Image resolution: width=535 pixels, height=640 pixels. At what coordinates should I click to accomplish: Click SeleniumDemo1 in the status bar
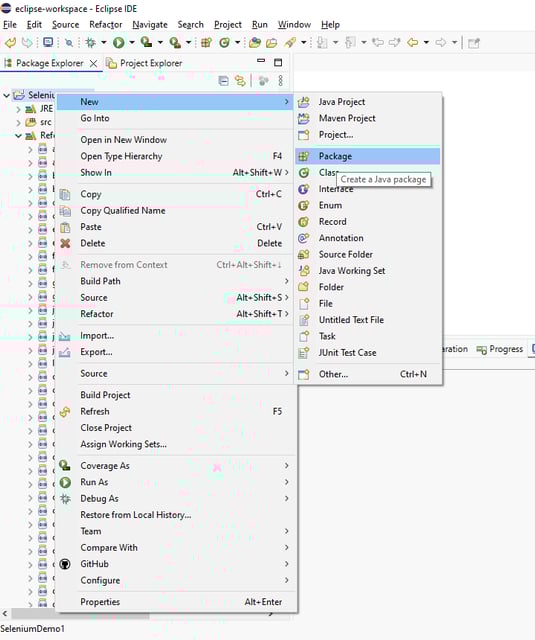point(33,629)
